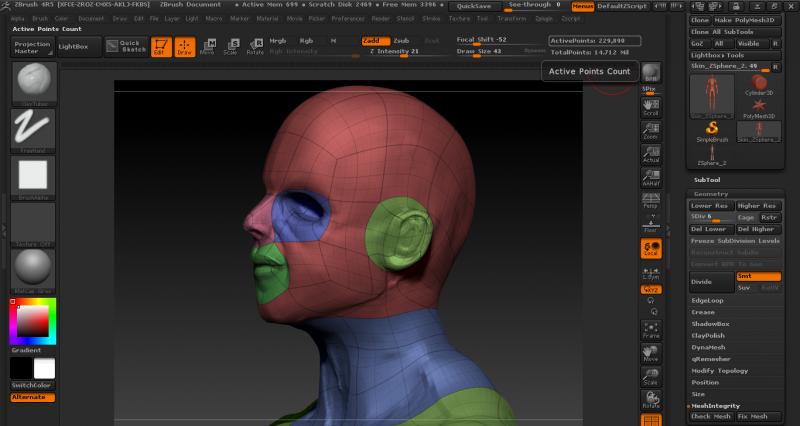Toggle the Smt smoothing option
This screenshot has width=800, height=426.
point(758,276)
